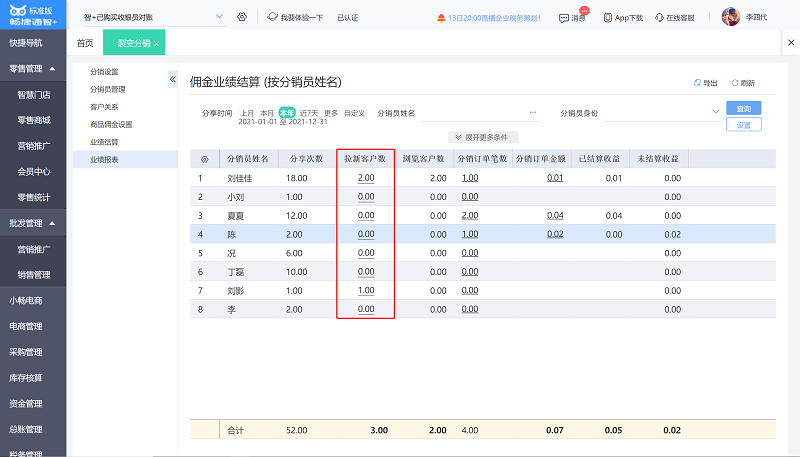Image resolution: width=800 pixels, height=457 pixels.
Task: Expand the 分销员身份 dropdown
Action: pos(715,112)
